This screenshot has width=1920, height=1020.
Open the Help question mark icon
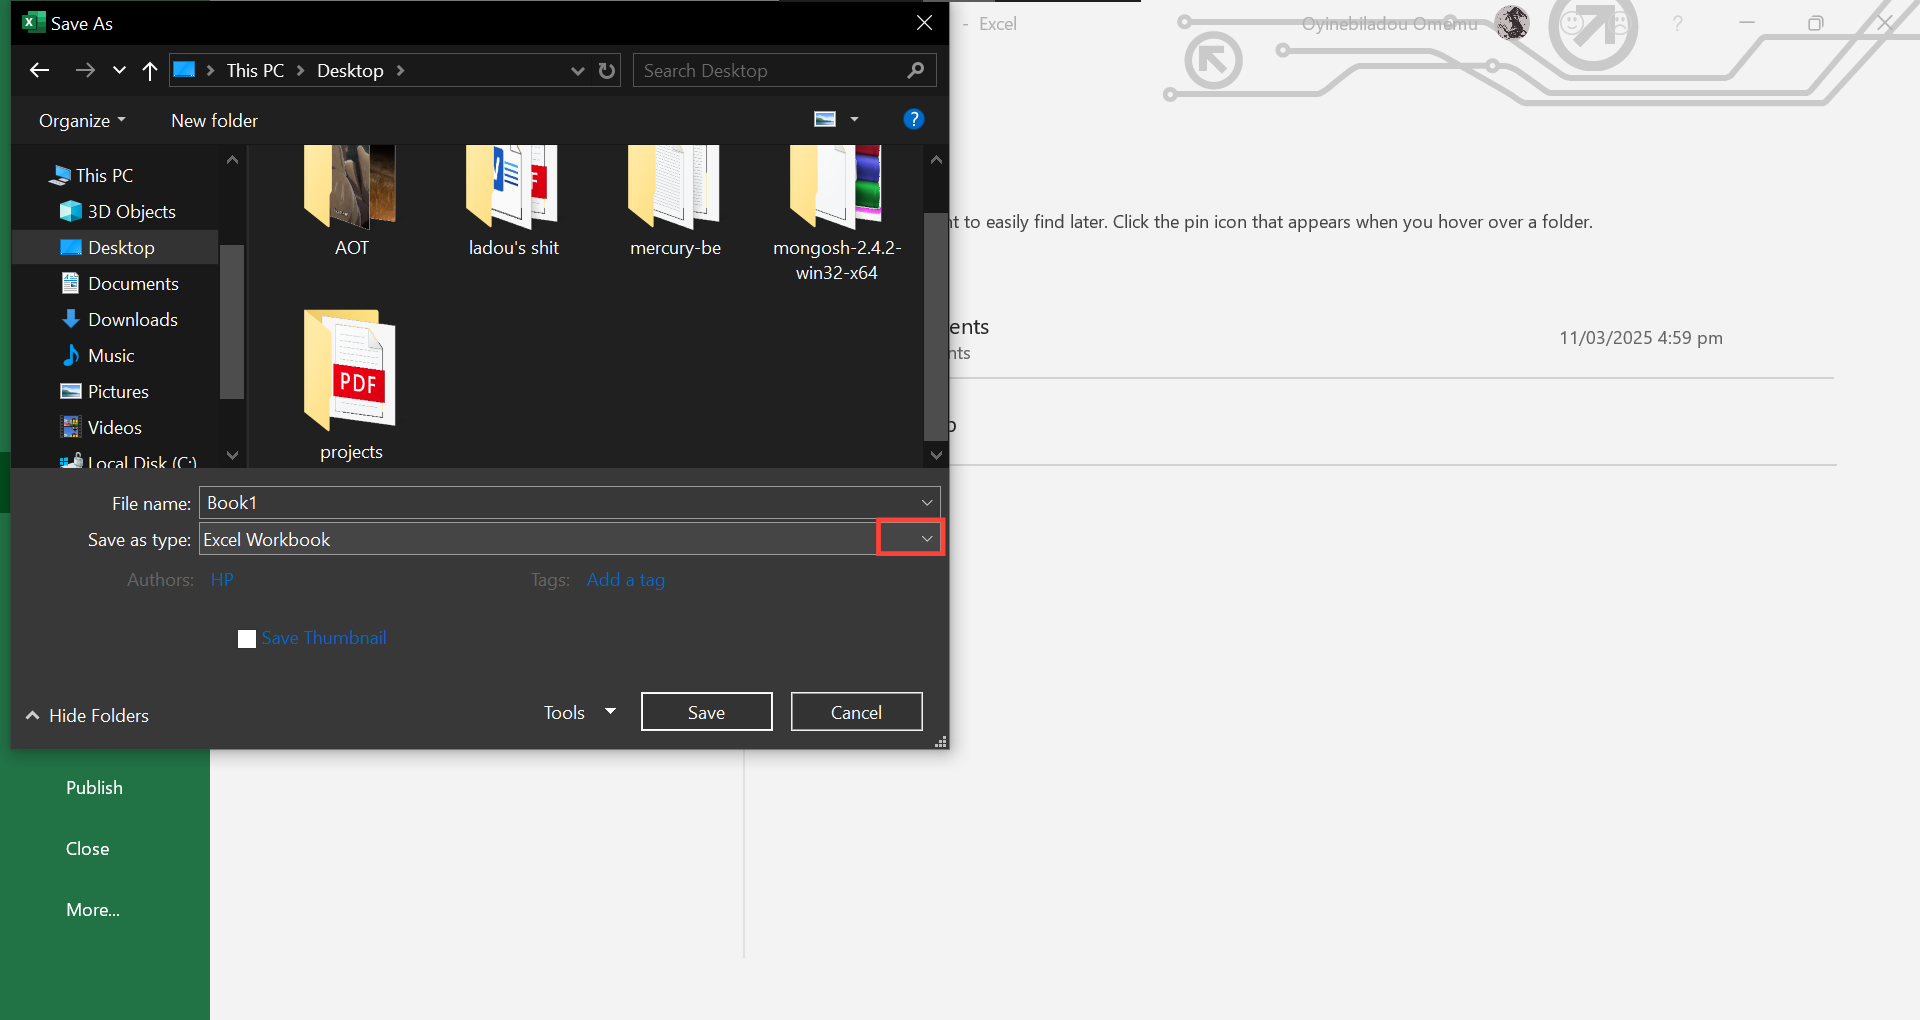[913, 120]
